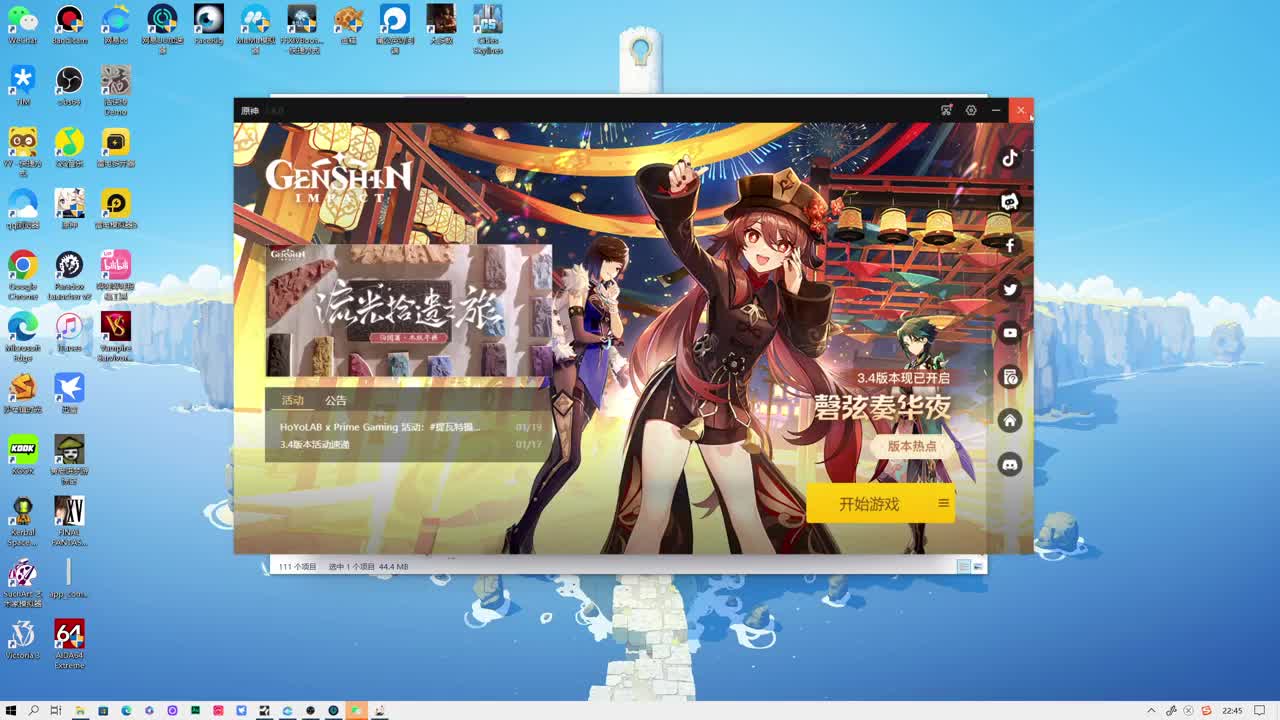Open taskbar search magnifier
The image size is (1280, 720).
33,711
